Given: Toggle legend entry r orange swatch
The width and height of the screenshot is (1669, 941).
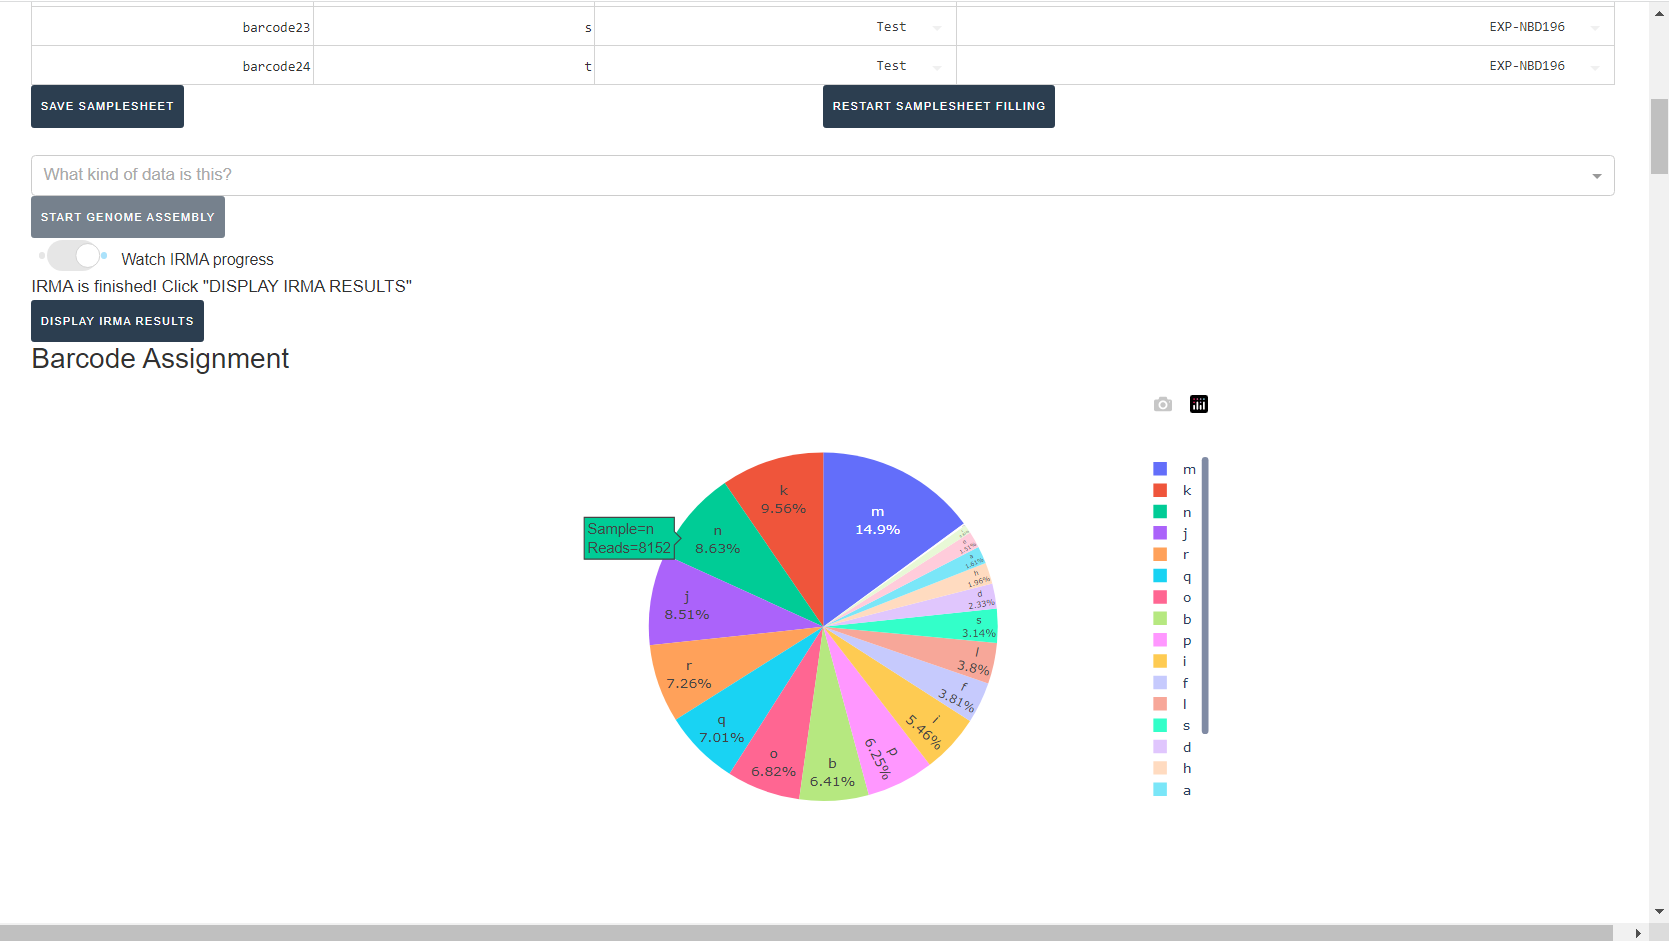Looking at the screenshot, I should click(1160, 554).
